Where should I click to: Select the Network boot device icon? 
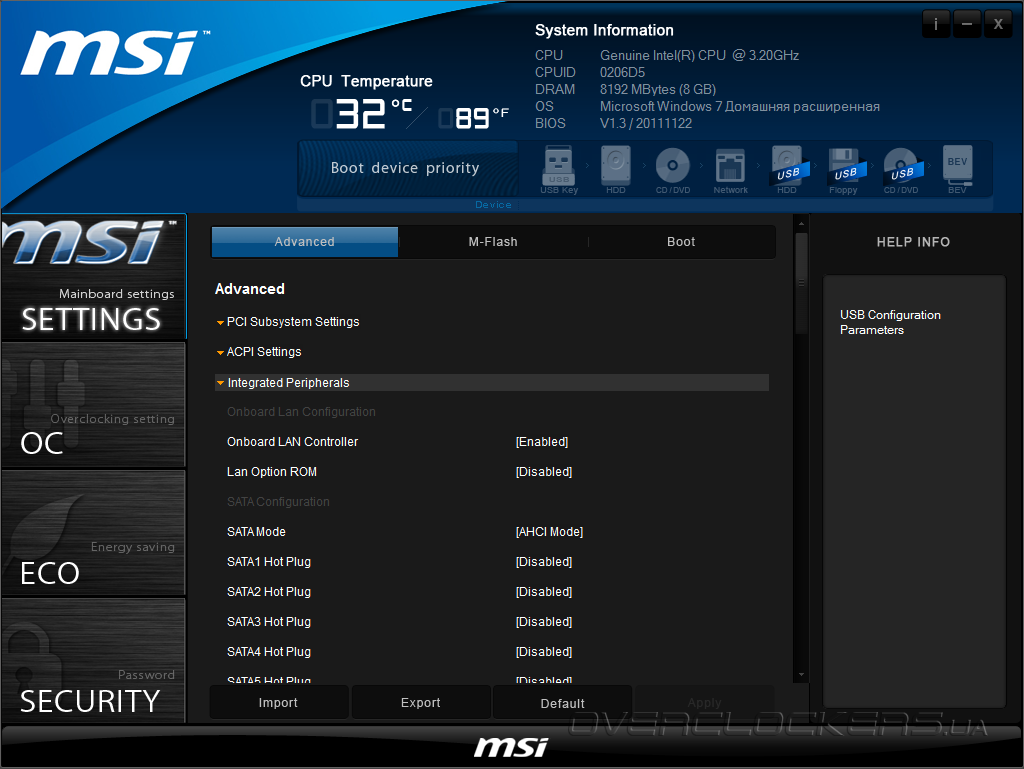click(x=730, y=170)
